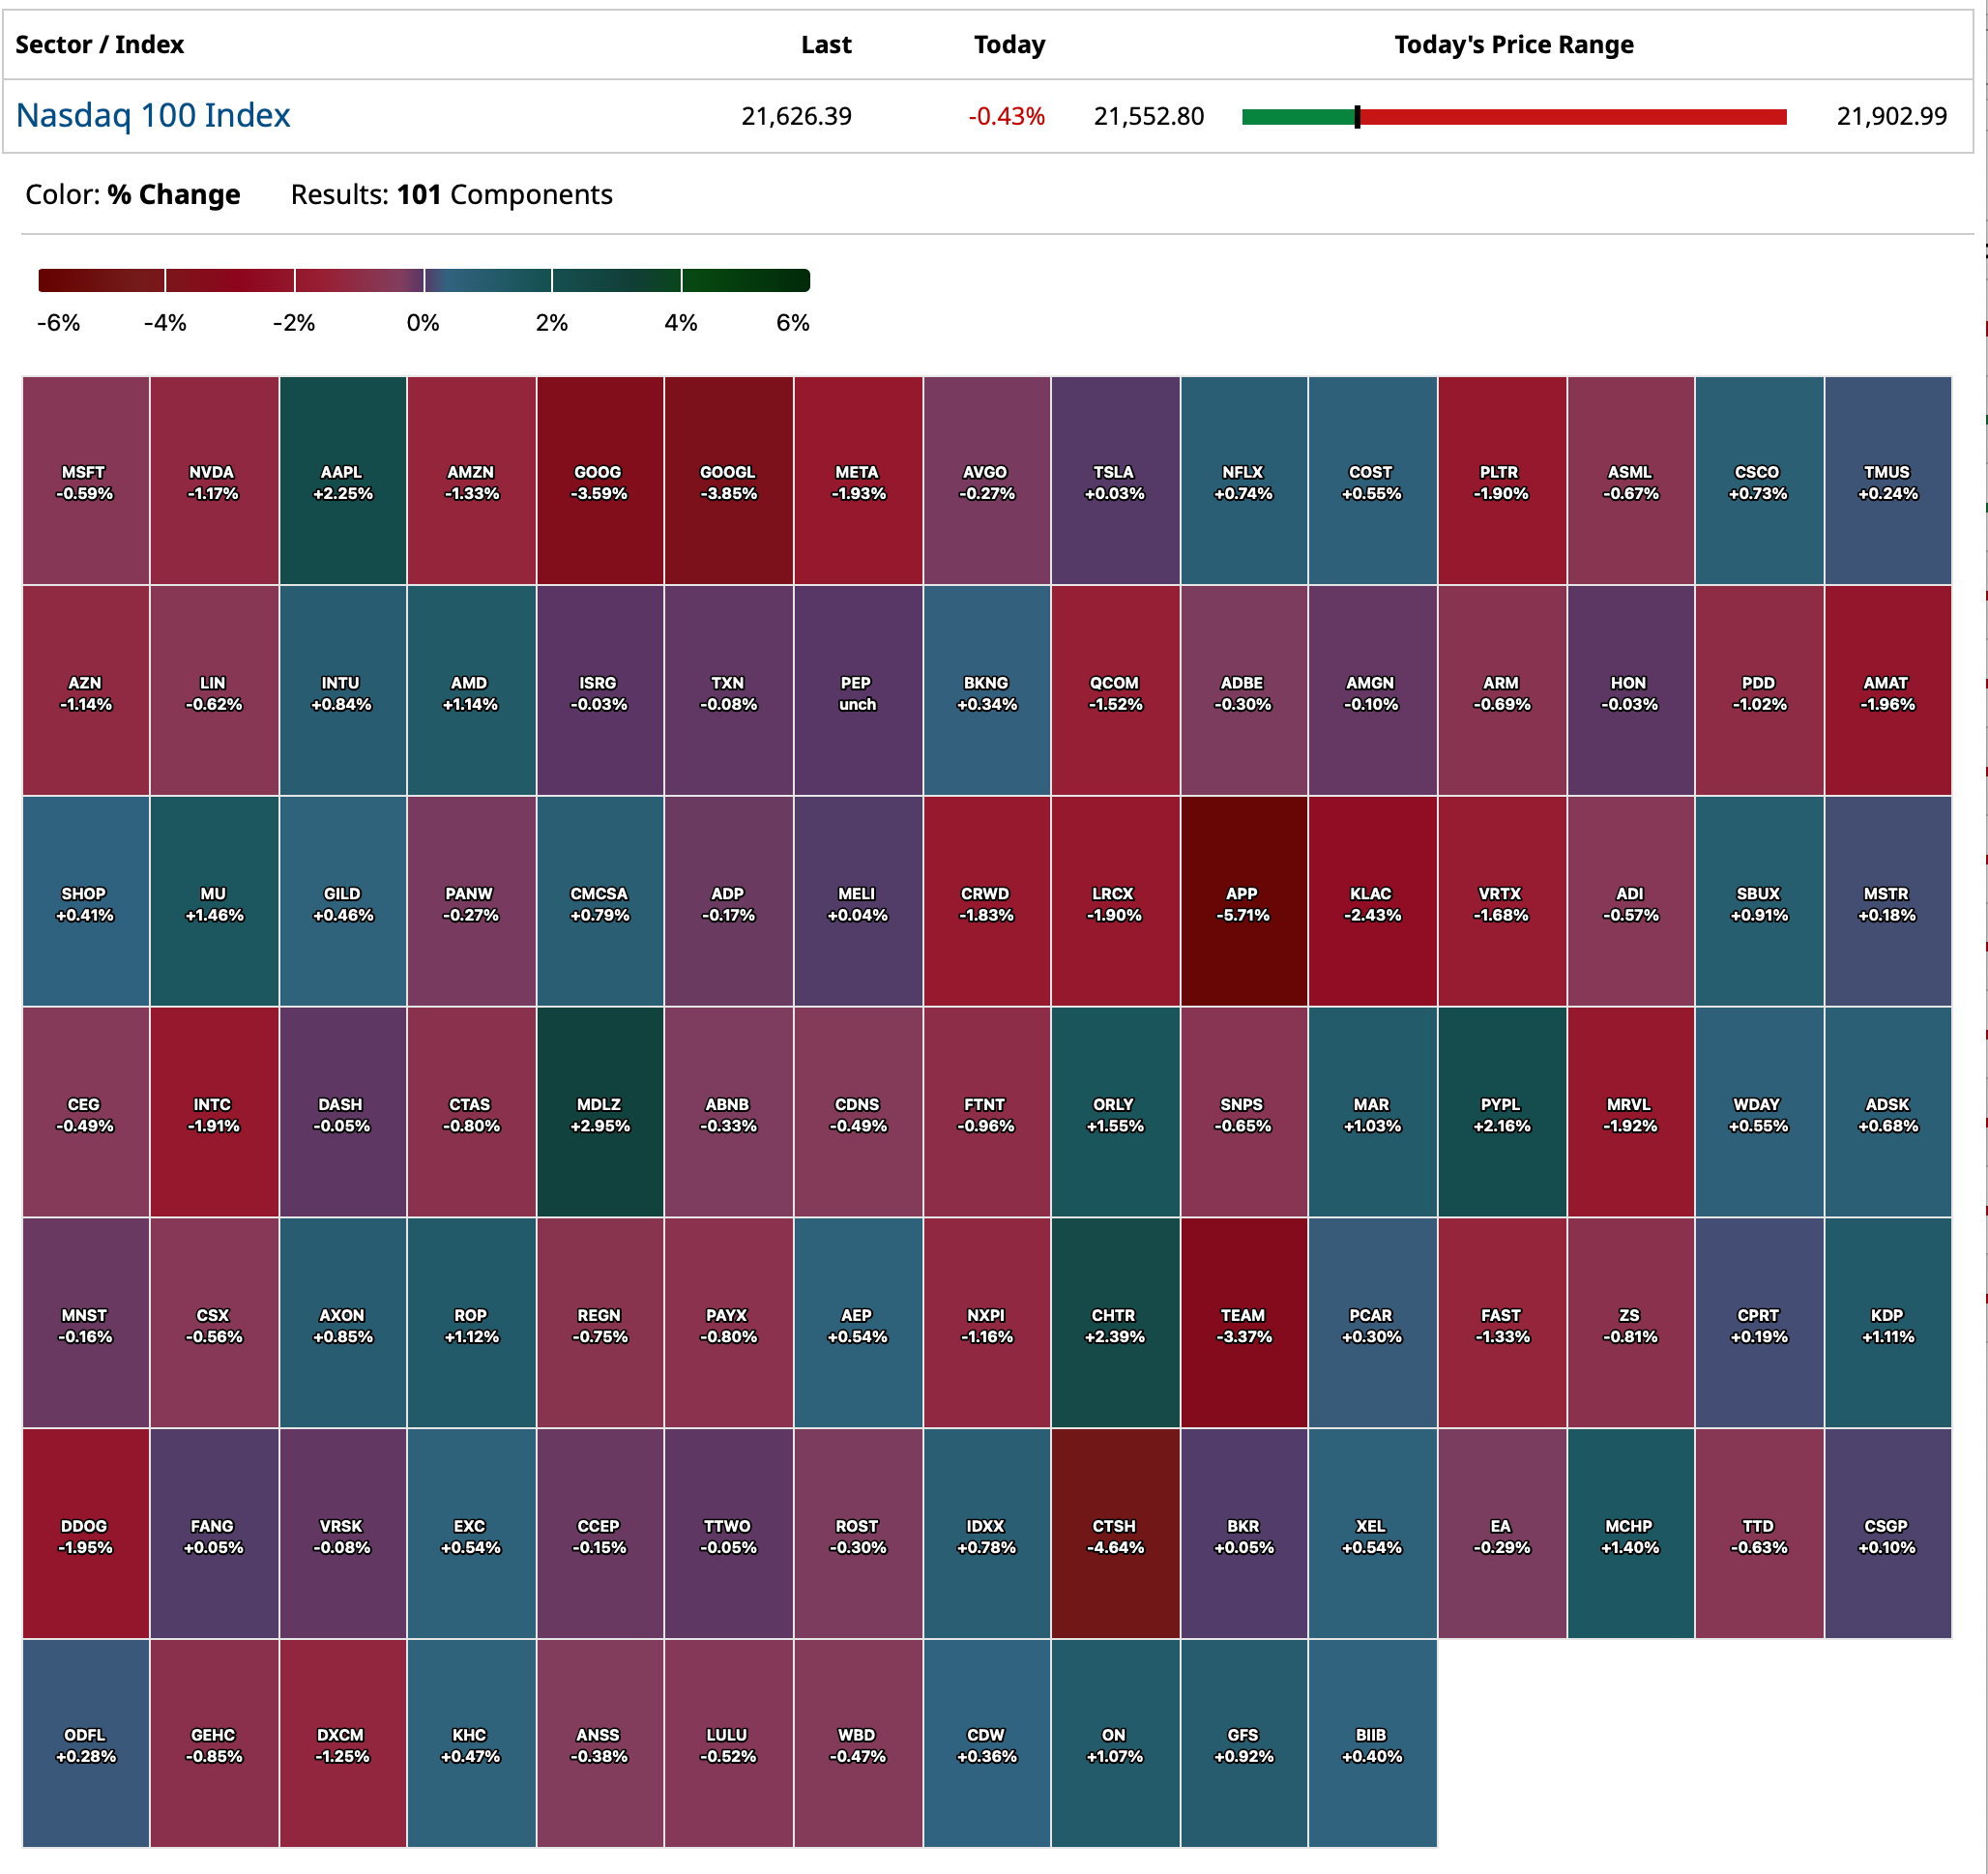Select the AAPL +2.25% heatmap tile
1988x1874 pixels.
(342, 481)
